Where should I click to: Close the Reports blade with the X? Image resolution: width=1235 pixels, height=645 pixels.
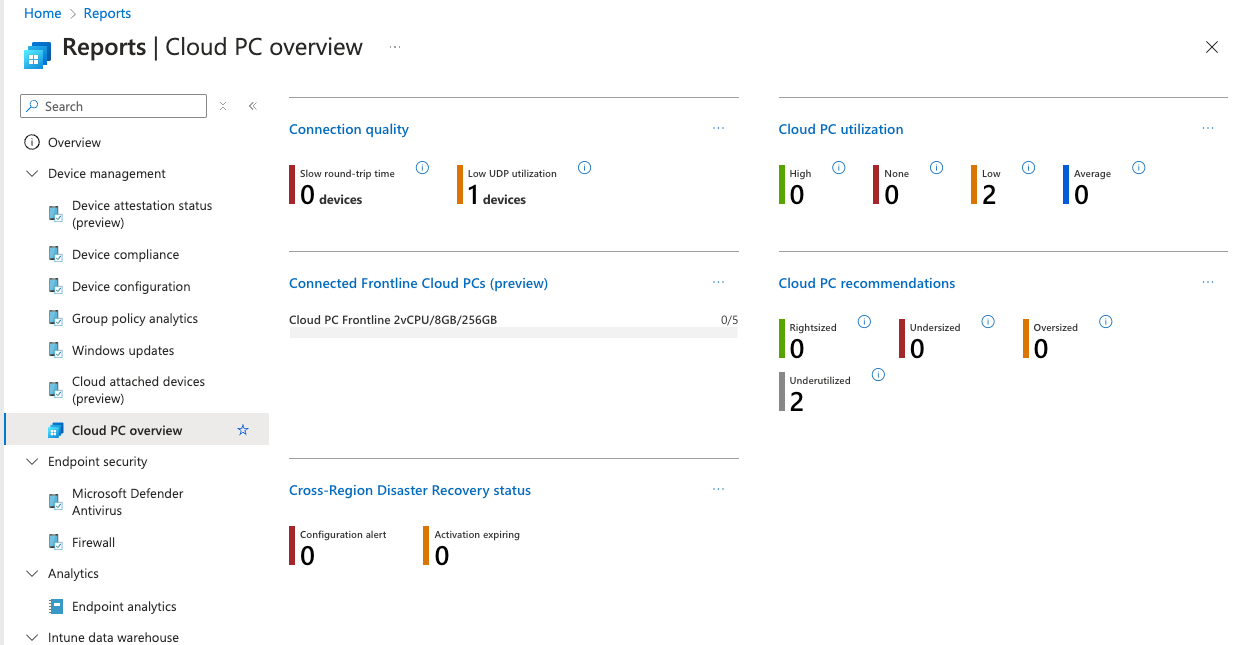pos(1212,47)
